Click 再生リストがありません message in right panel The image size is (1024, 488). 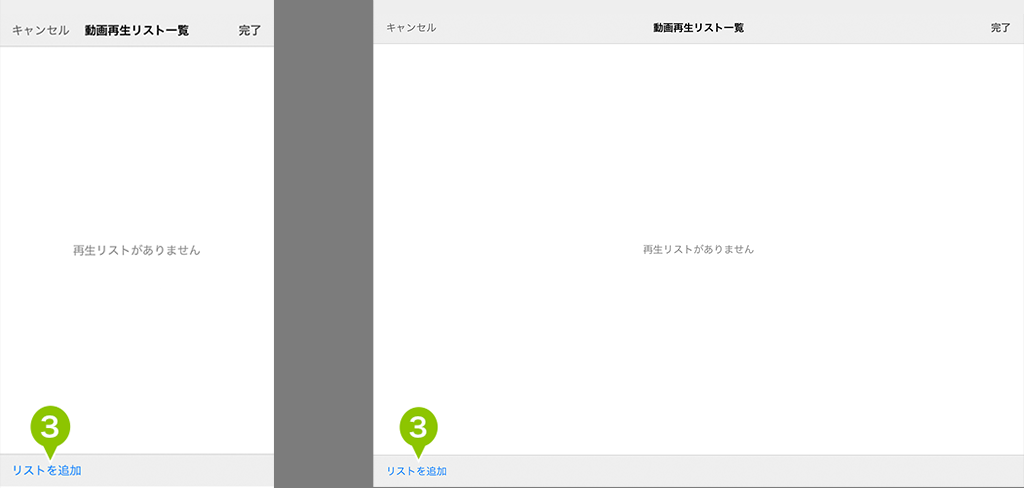tap(698, 249)
